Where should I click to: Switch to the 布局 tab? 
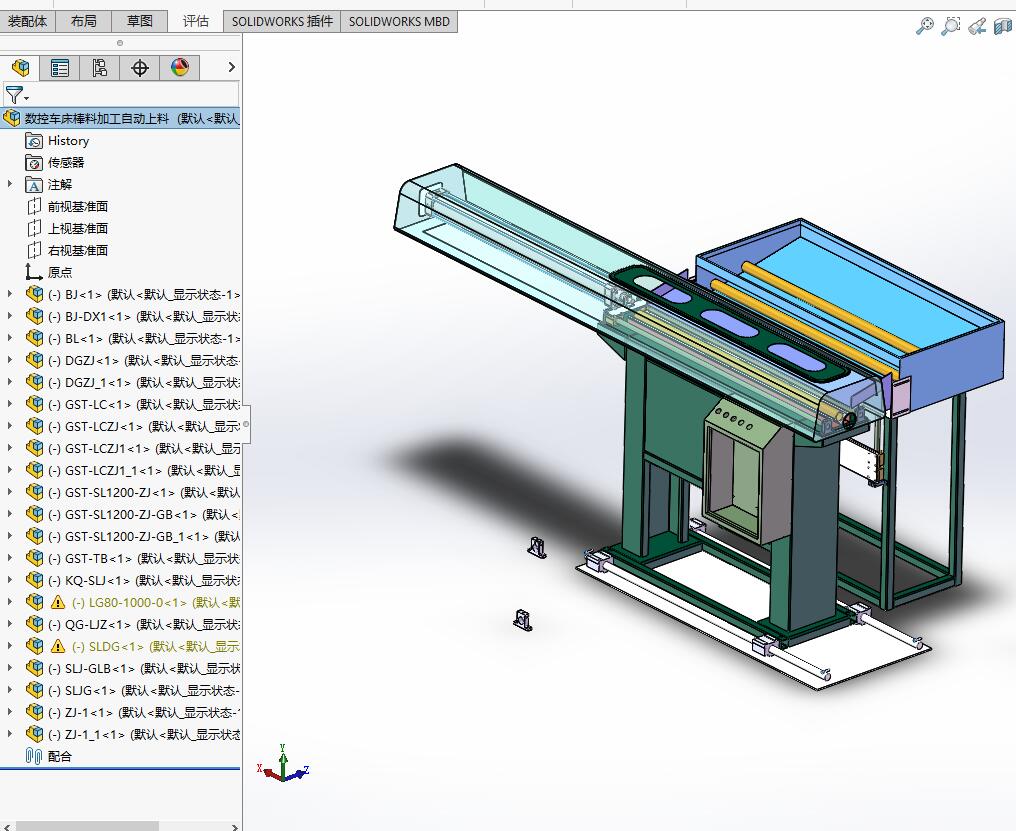[x=84, y=21]
